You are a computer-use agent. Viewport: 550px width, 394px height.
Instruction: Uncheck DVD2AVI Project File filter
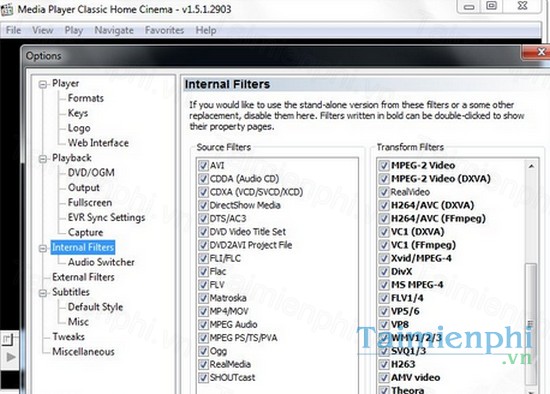click(203, 245)
